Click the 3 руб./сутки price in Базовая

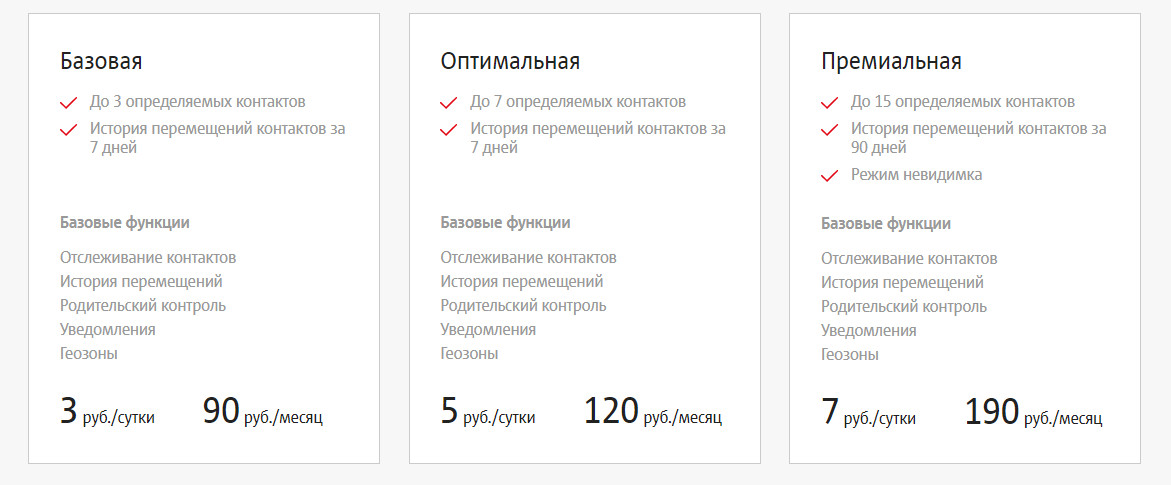coord(108,412)
